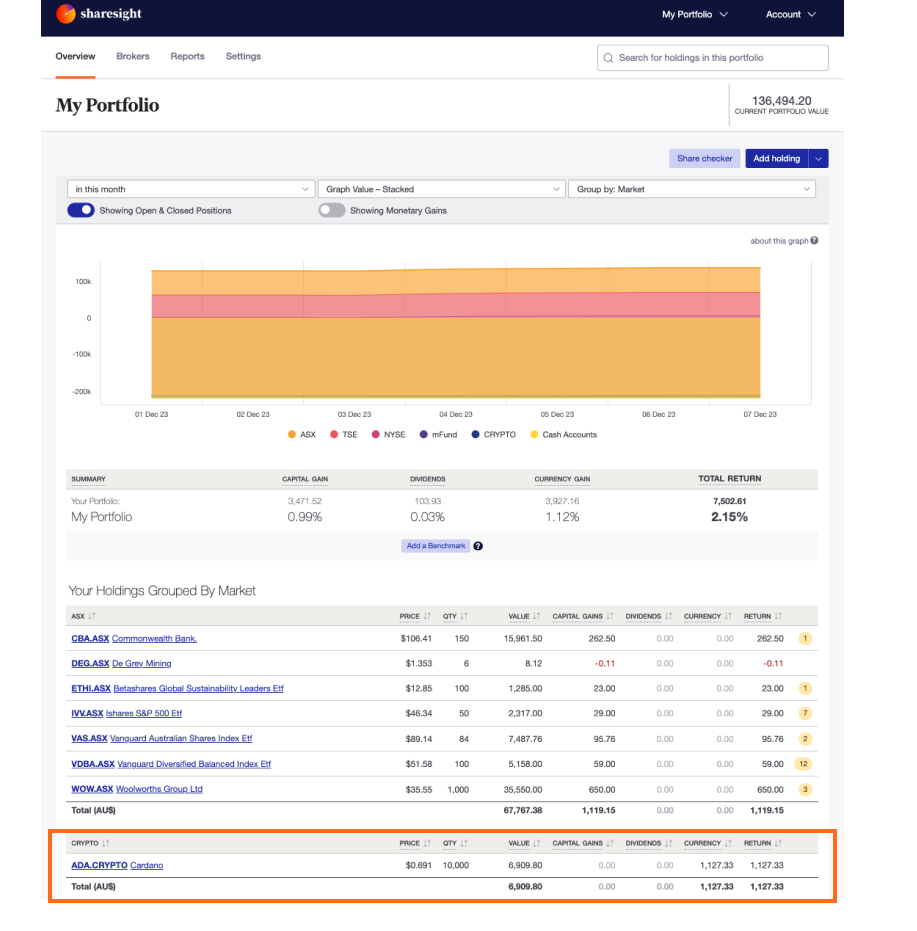Open the Add holding arrow dropdown
This screenshot has height=931, width=917.
818,159
